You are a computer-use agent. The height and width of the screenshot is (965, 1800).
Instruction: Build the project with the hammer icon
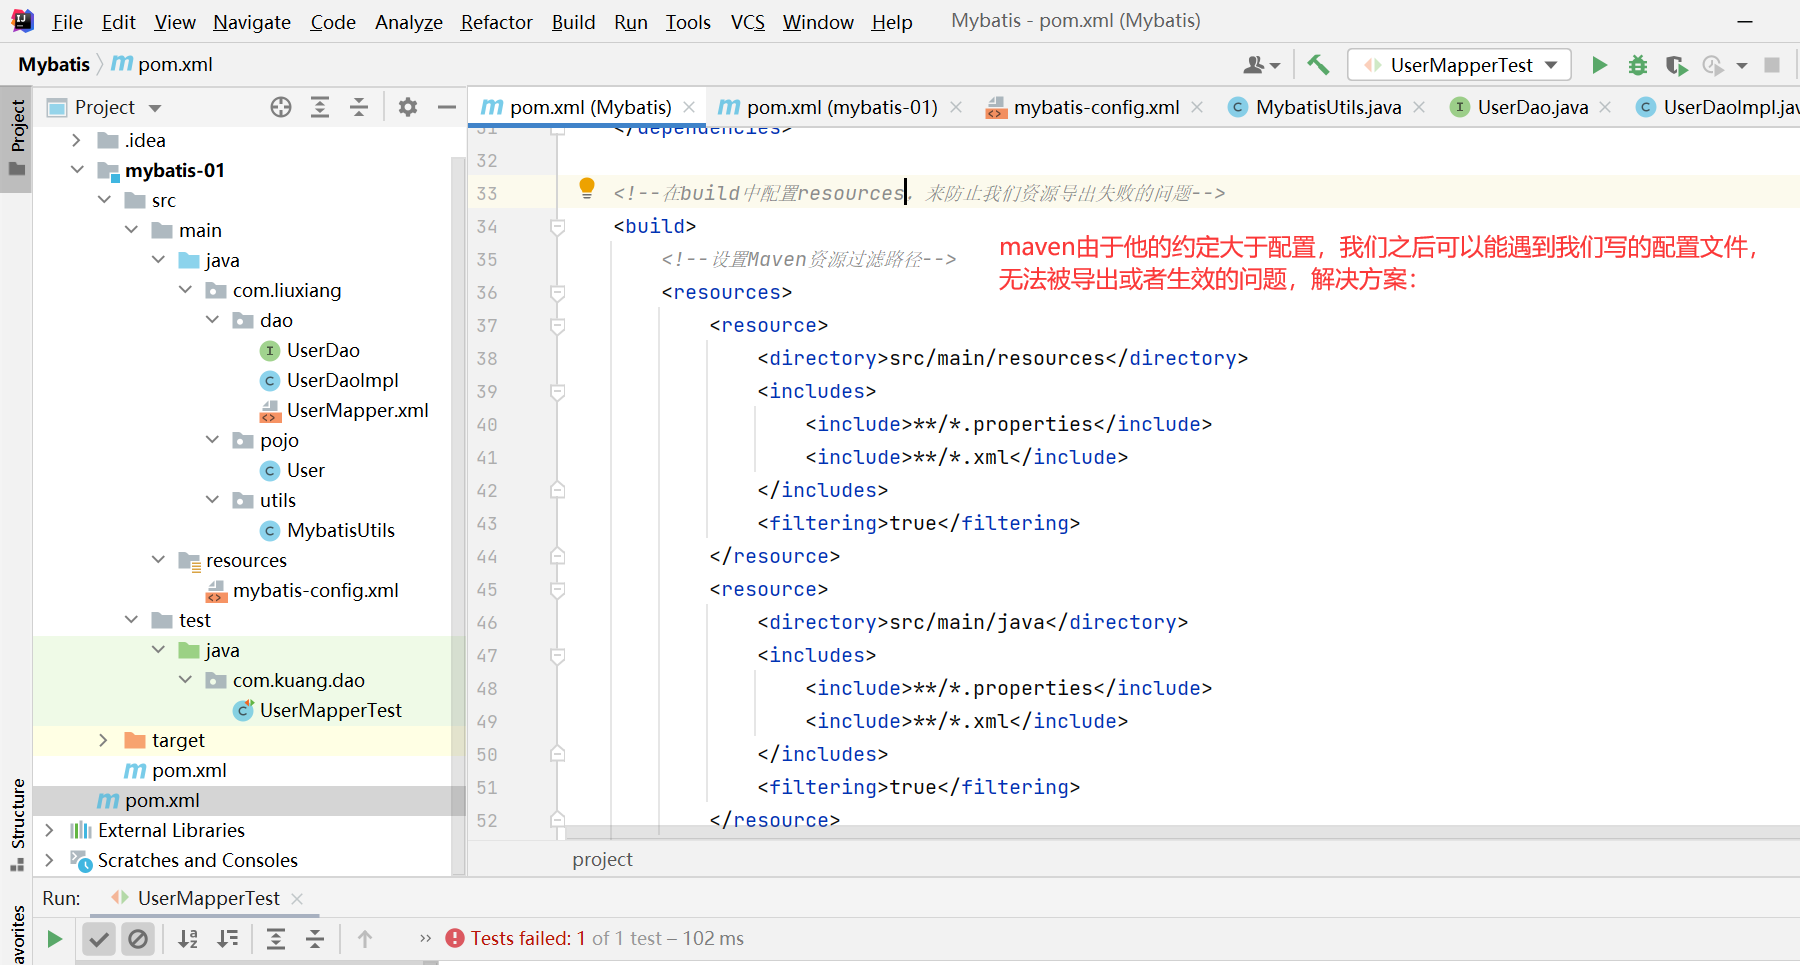point(1318,65)
